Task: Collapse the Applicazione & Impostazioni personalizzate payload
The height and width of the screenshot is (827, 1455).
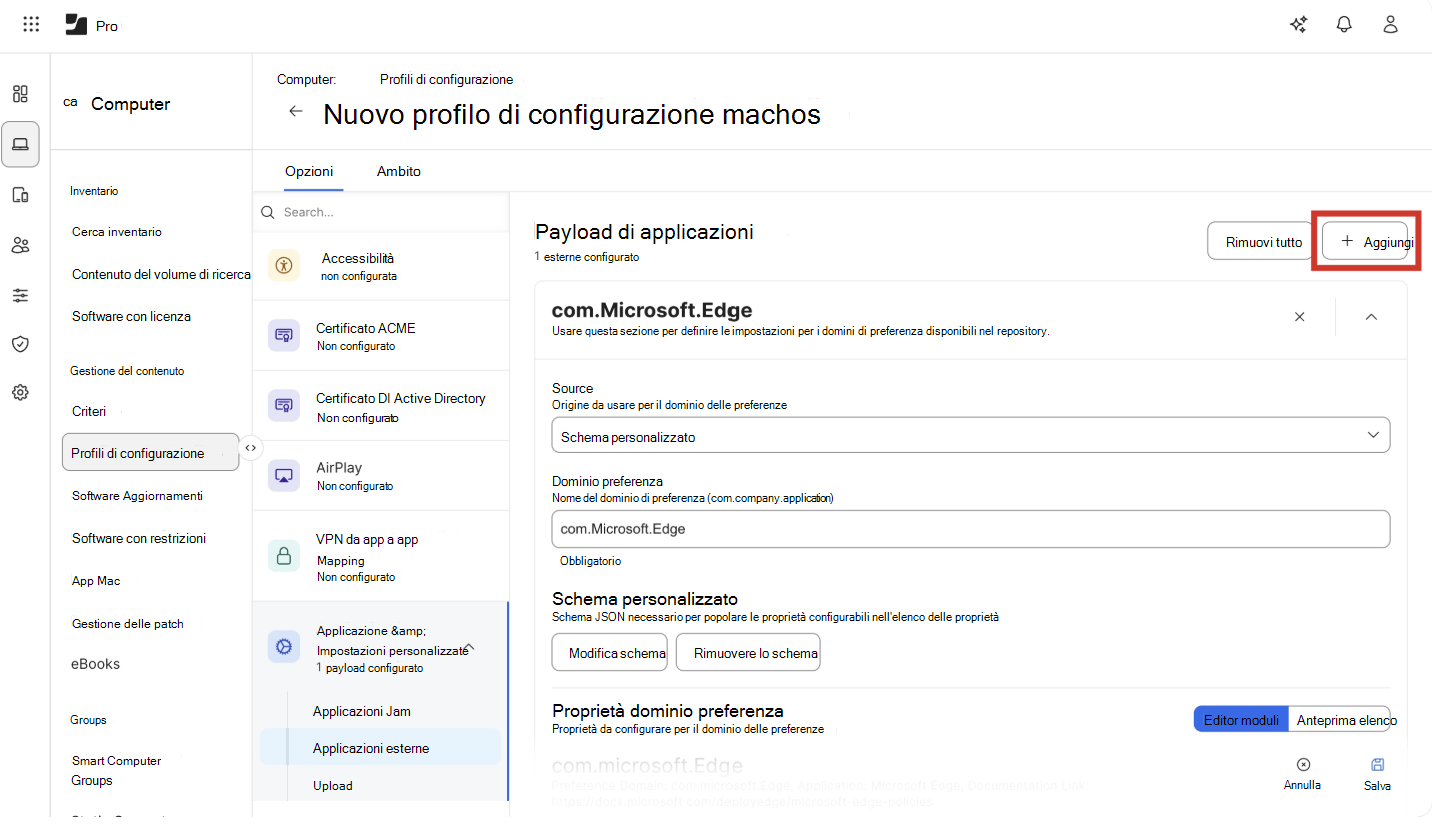Action: [470, 647]
